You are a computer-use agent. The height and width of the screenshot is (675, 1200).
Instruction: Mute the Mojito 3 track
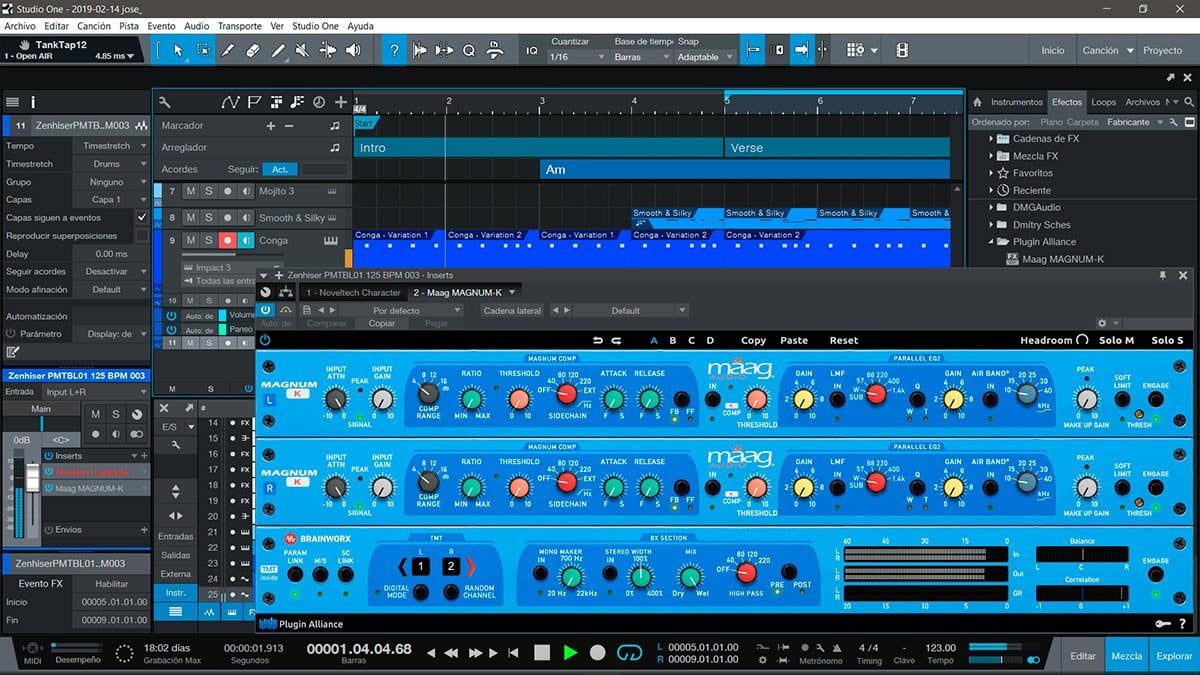pos(192,191)
